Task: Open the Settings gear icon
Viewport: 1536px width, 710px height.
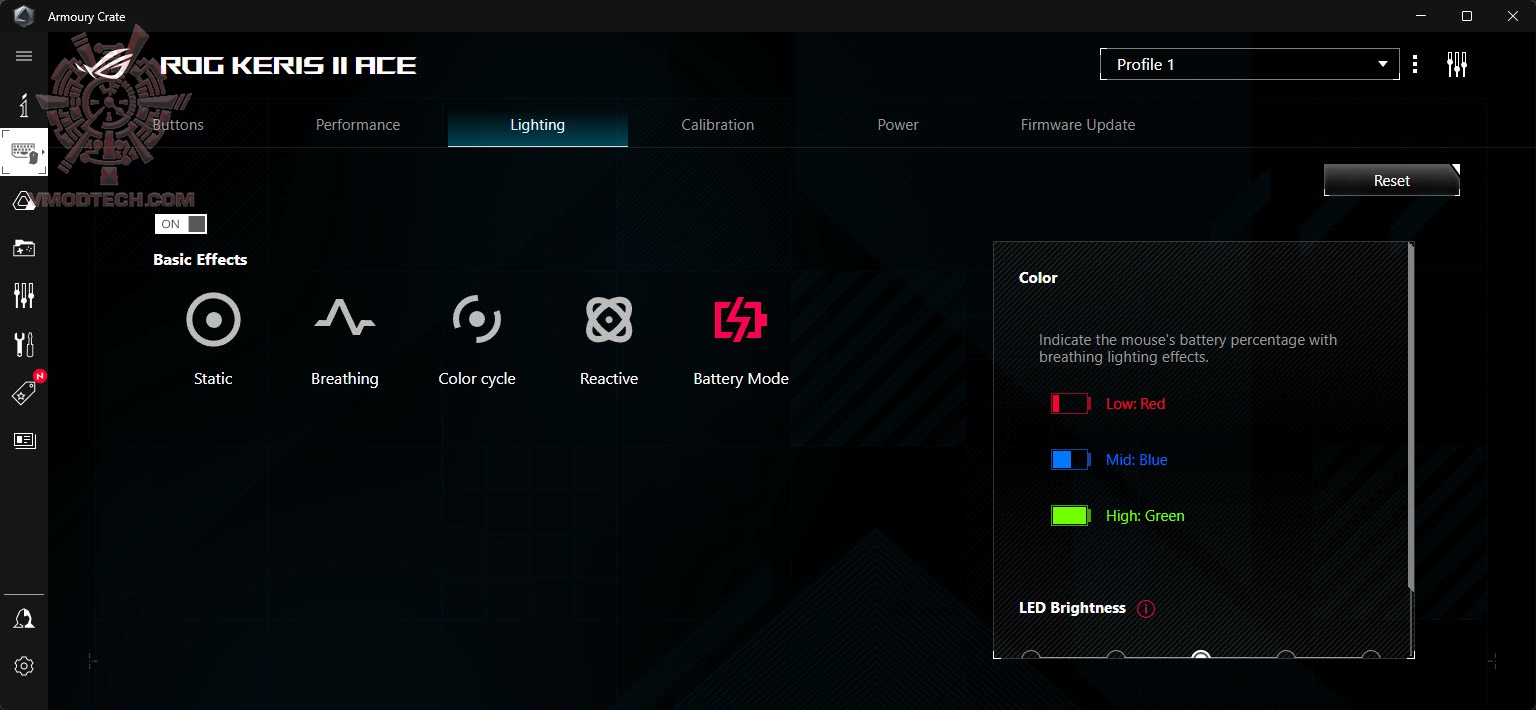Action: tap(24, 666)
